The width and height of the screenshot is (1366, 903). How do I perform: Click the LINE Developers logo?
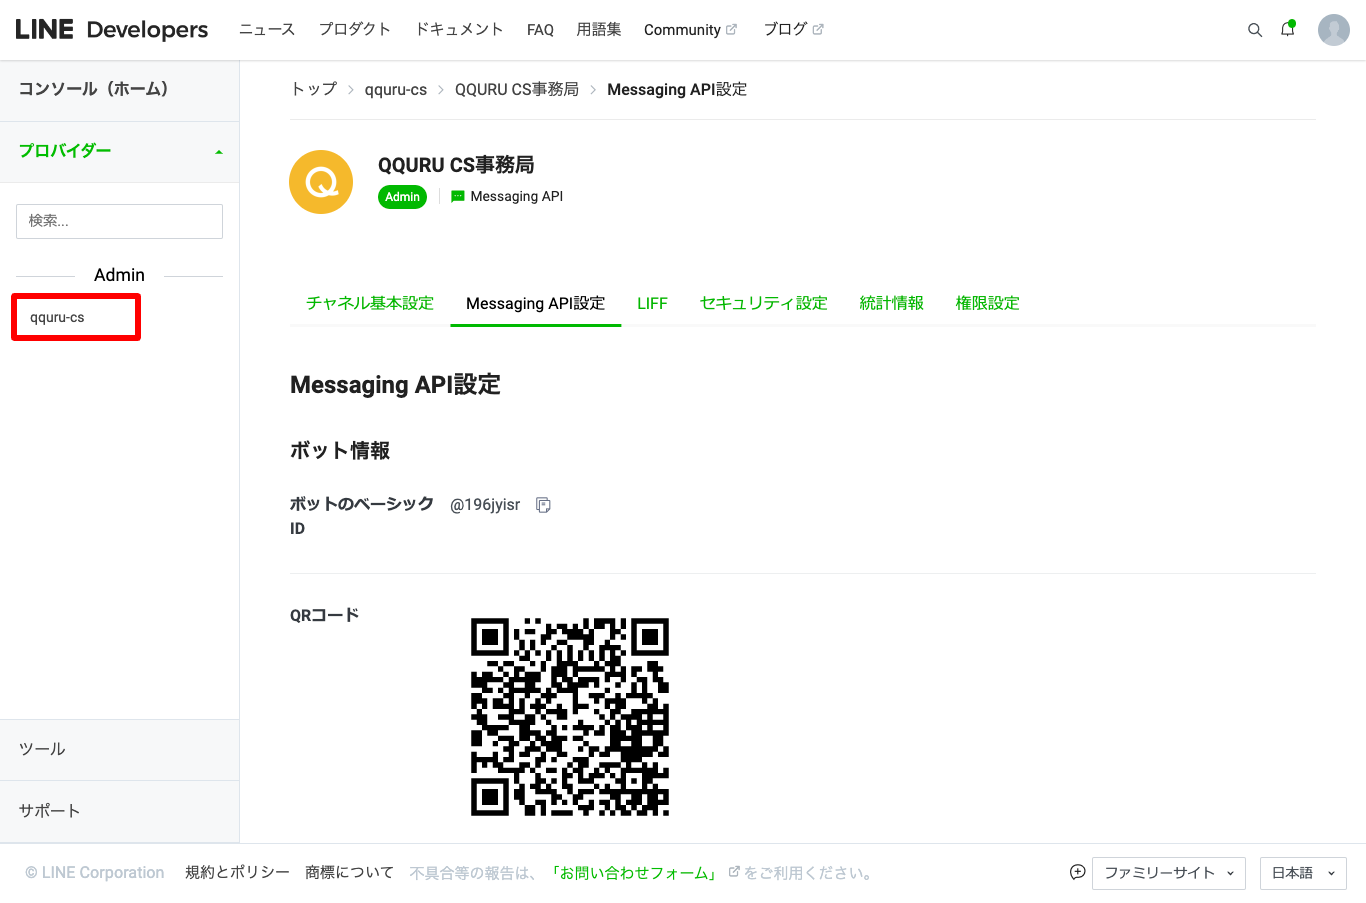click(112, 30)
